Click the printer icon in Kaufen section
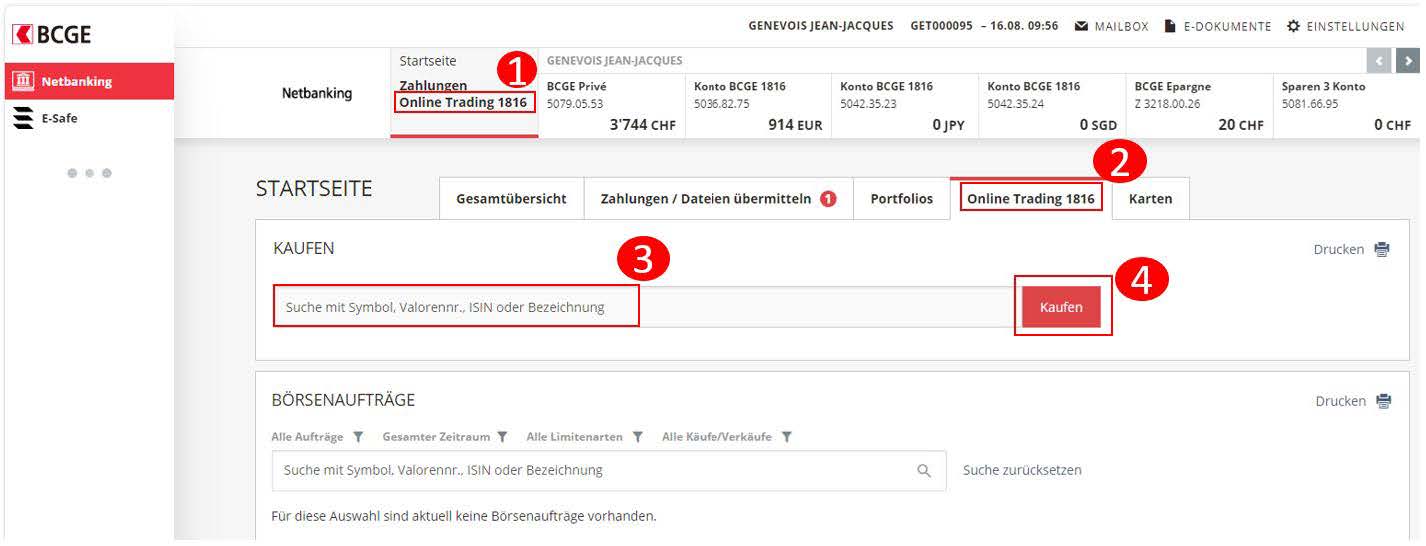 click(1382, 250)
